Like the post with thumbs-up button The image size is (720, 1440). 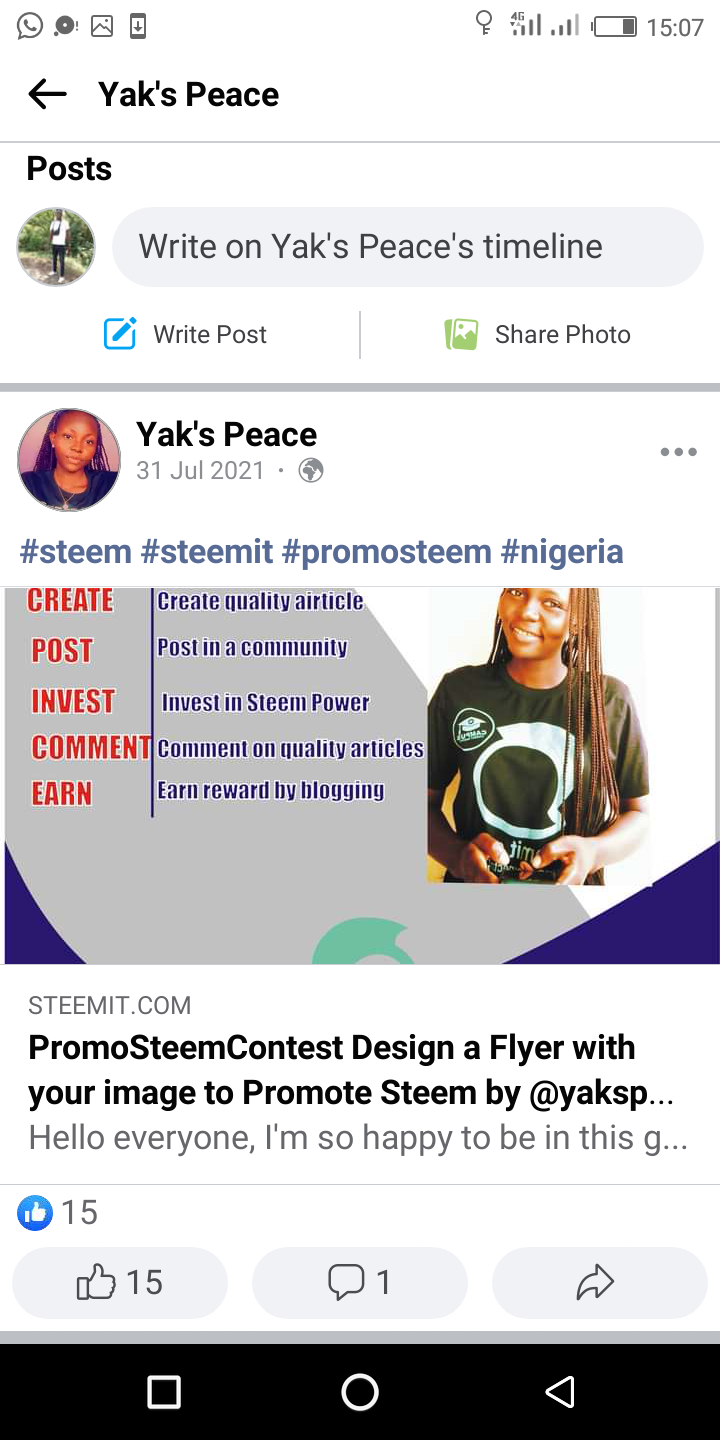click(120, 1282)
